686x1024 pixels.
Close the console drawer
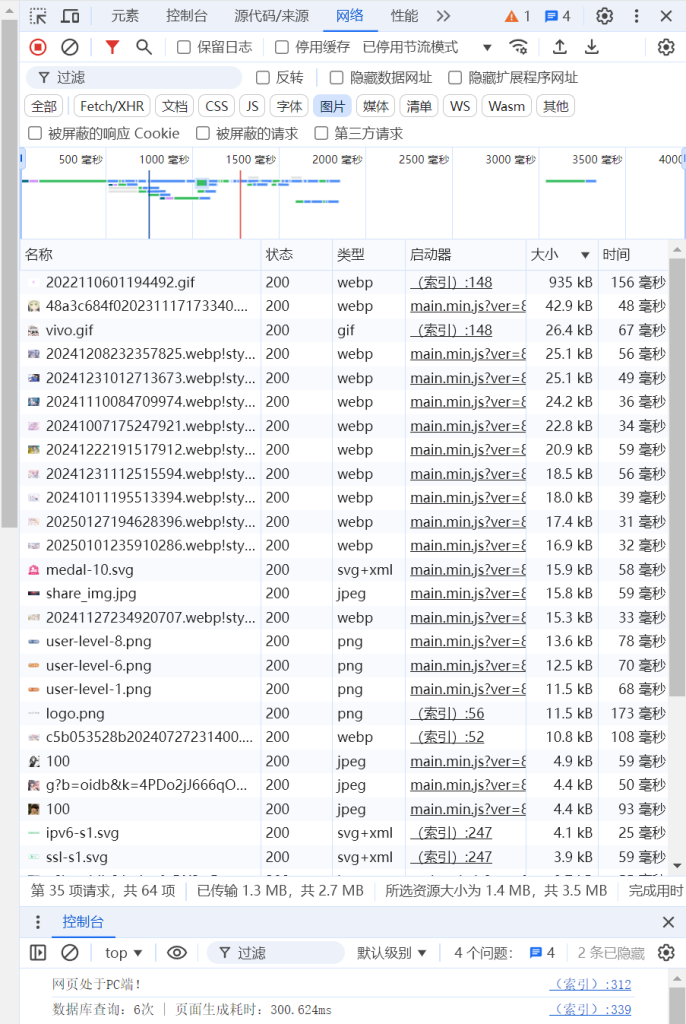point(668,922)
